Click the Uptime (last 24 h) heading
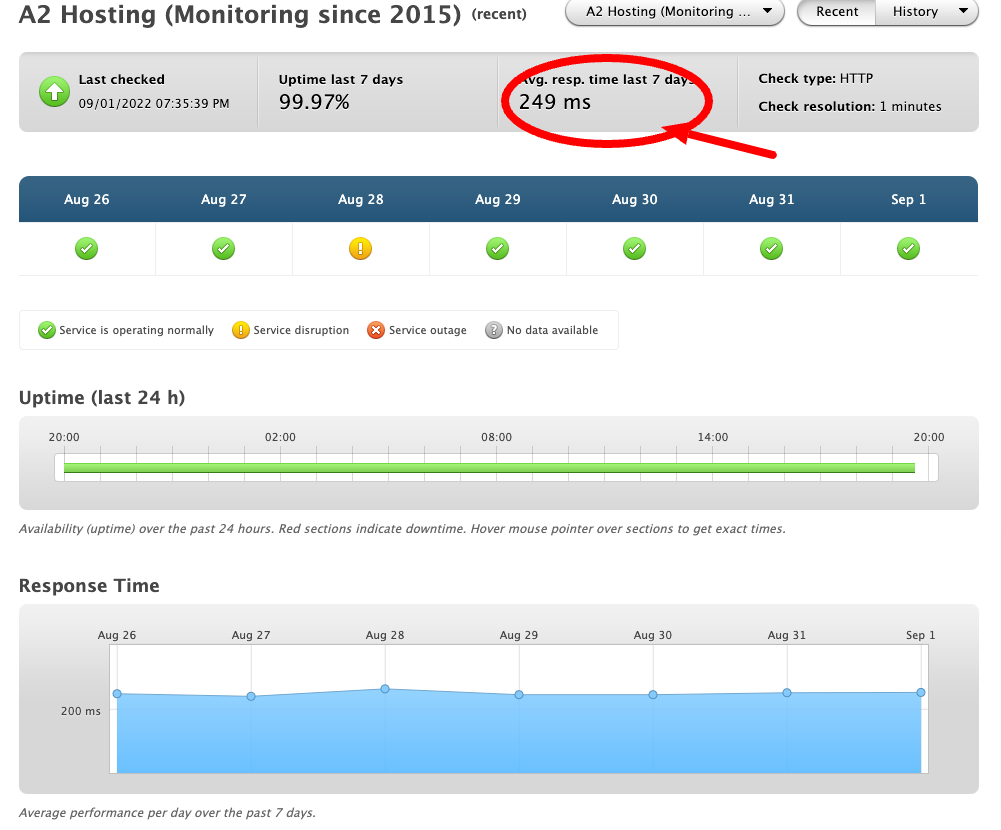Image resolution: width=1001 pixels, height=830 pixels. click(102, 398)
